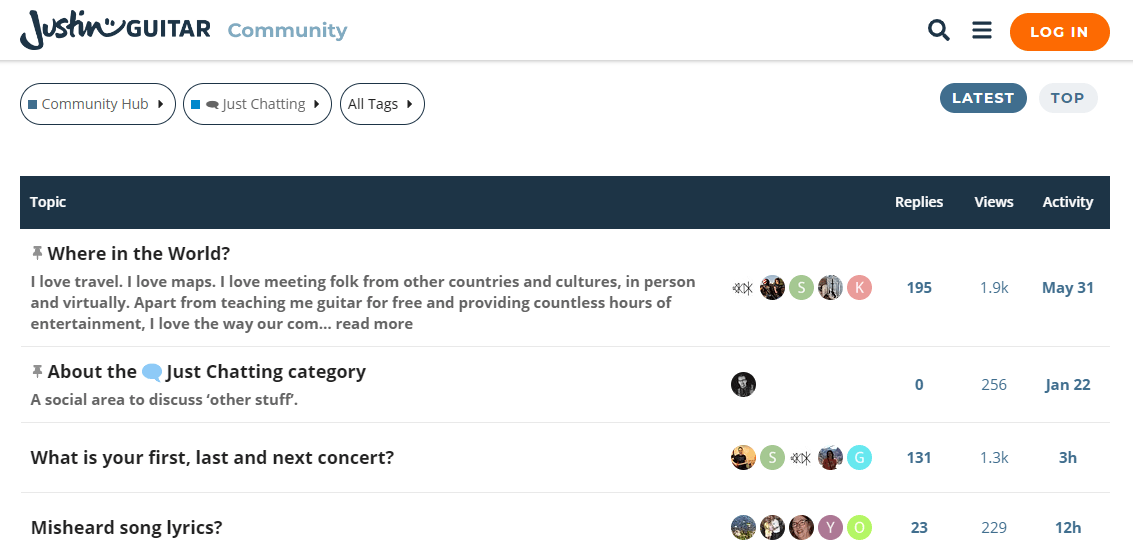Open 'What is your first, last and next concert?' topic
Viewport: 1133px width, 547px height.
point(212,457)
